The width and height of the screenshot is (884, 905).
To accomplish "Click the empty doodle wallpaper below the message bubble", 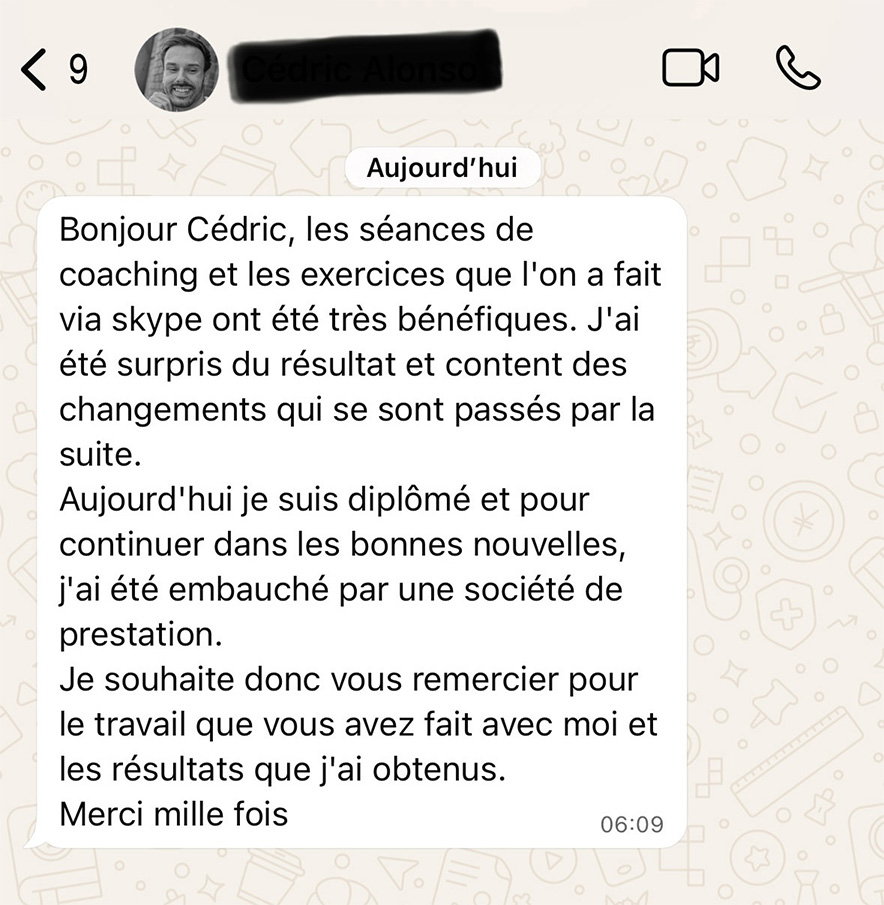I will [x=442, y=877].
